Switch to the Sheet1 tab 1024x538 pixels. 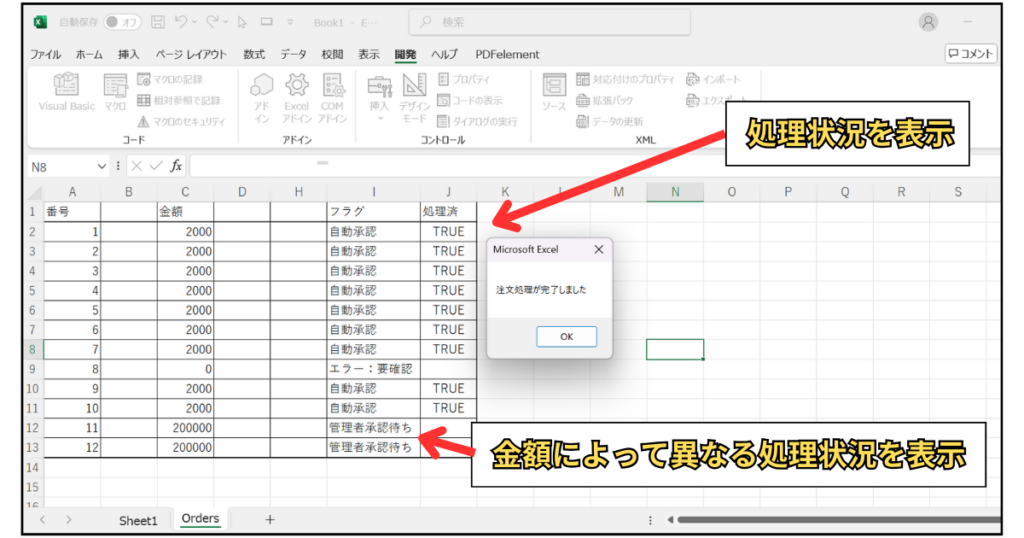point(138,520)
